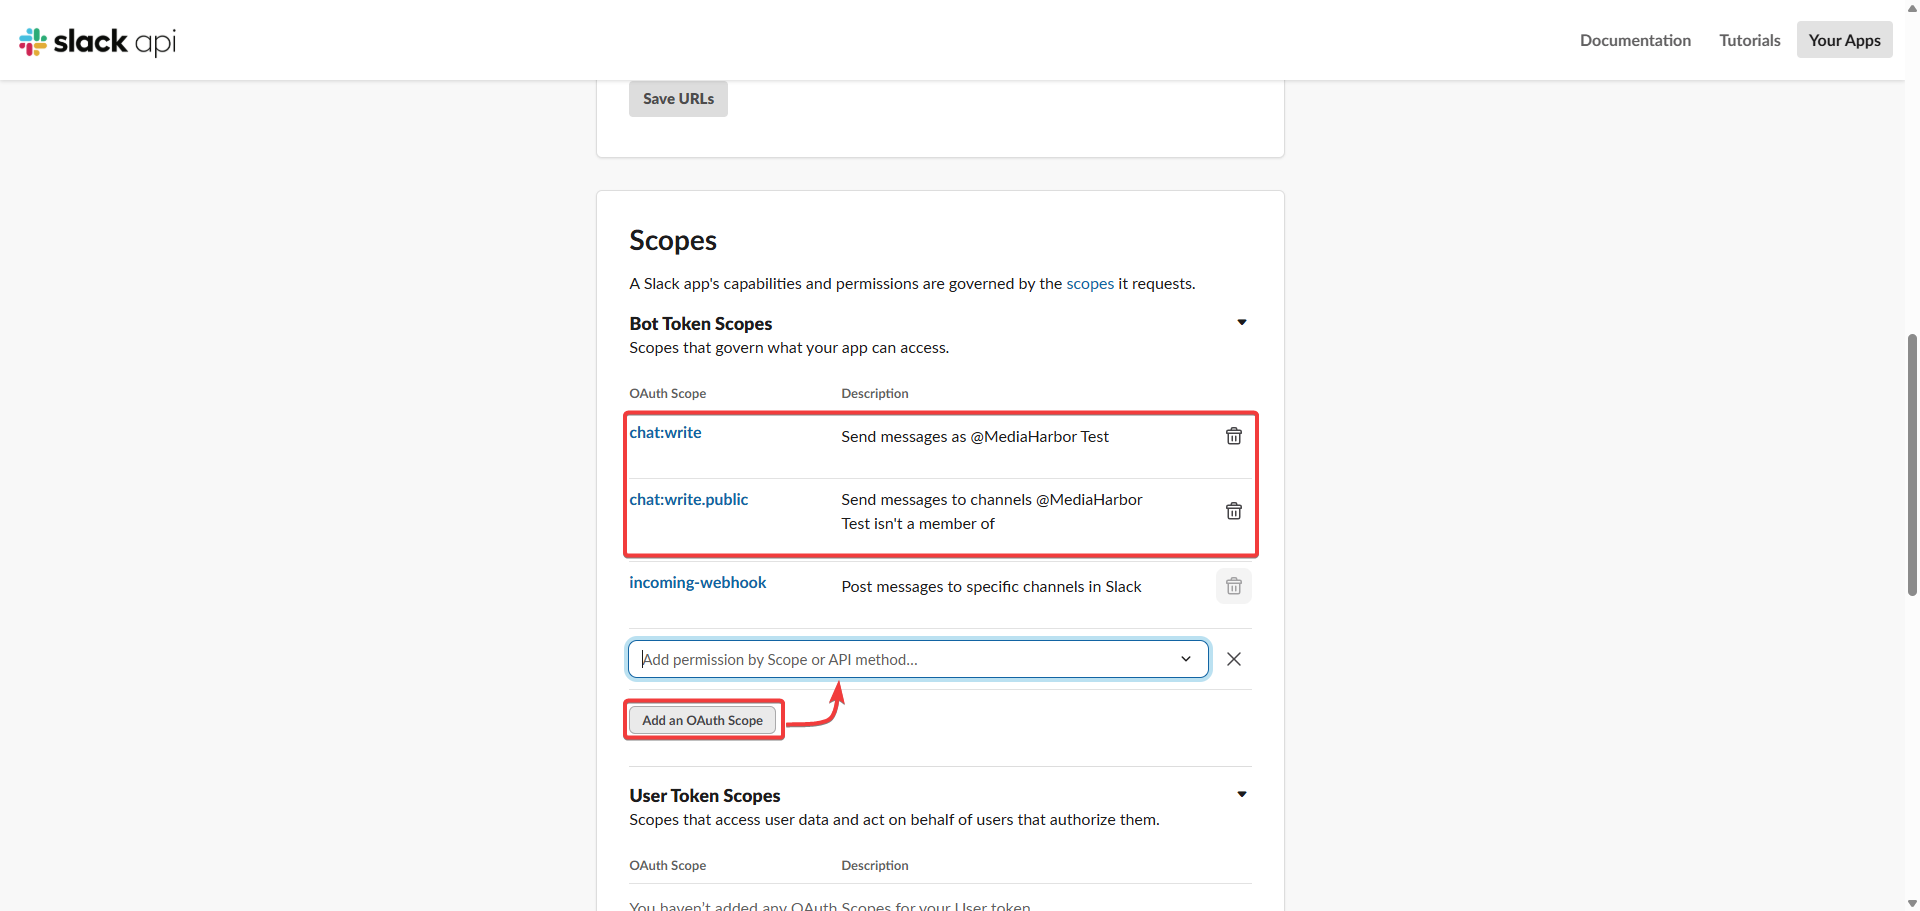Delete the chat:write scope
The width and height of the screenshot is (1920, 911).
point(1234,436)
